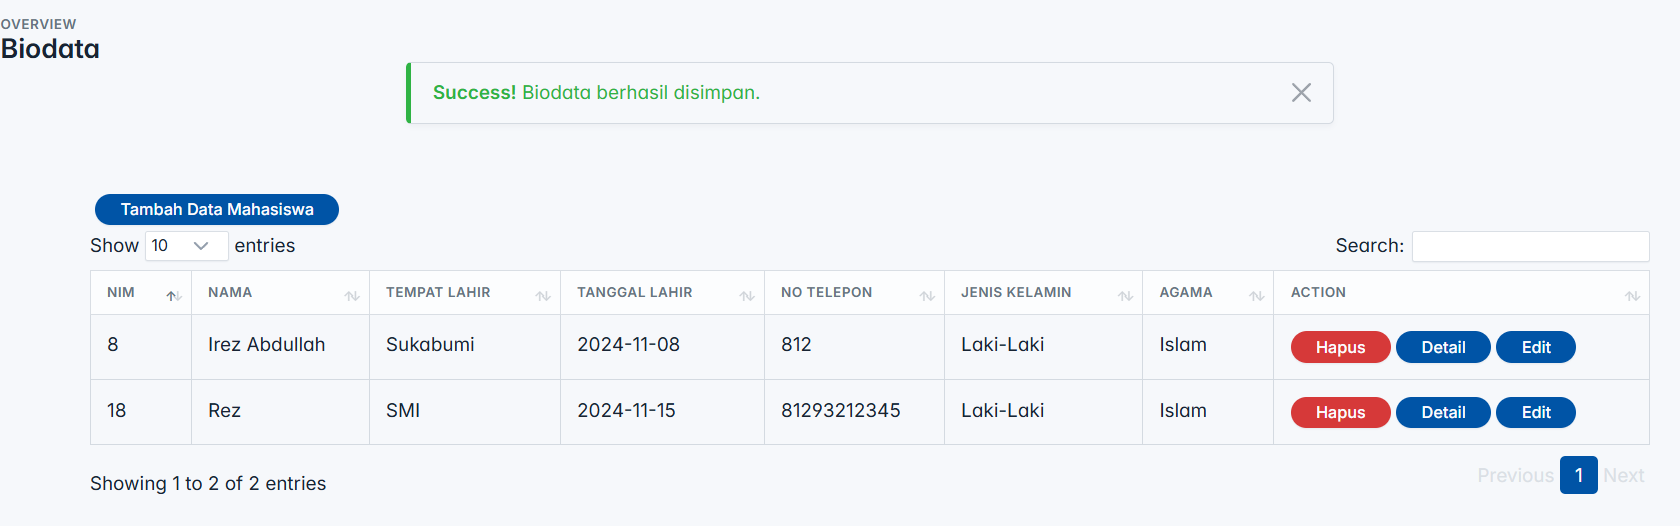
Task: Edit the Rez student record
Action: click(x=1536, y=412)
